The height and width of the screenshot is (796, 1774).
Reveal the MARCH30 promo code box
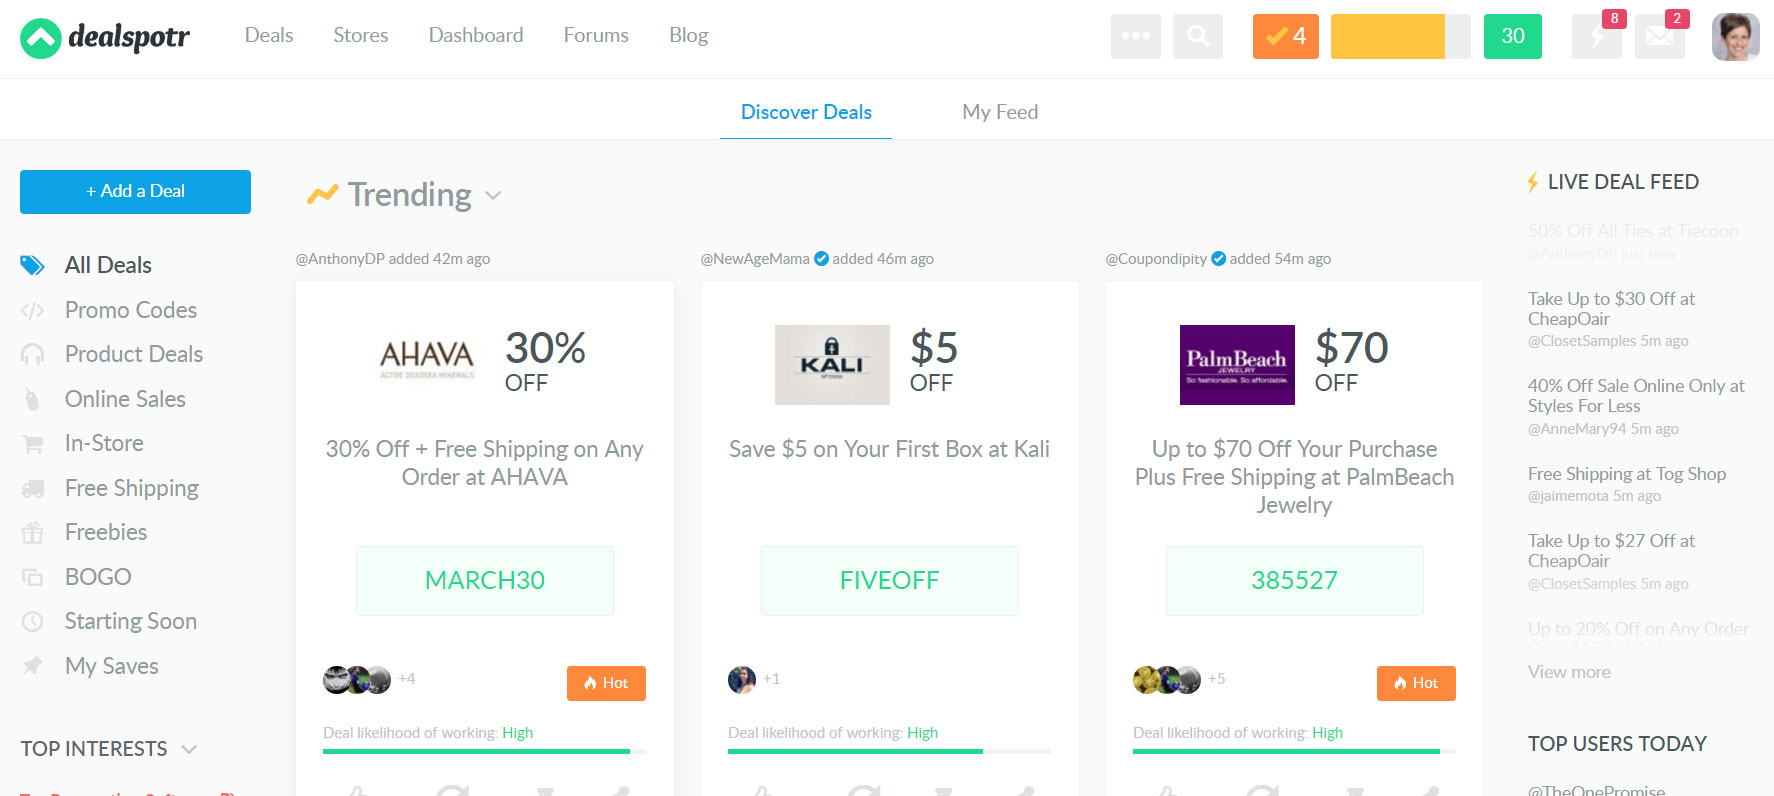[x=485, y=580]
